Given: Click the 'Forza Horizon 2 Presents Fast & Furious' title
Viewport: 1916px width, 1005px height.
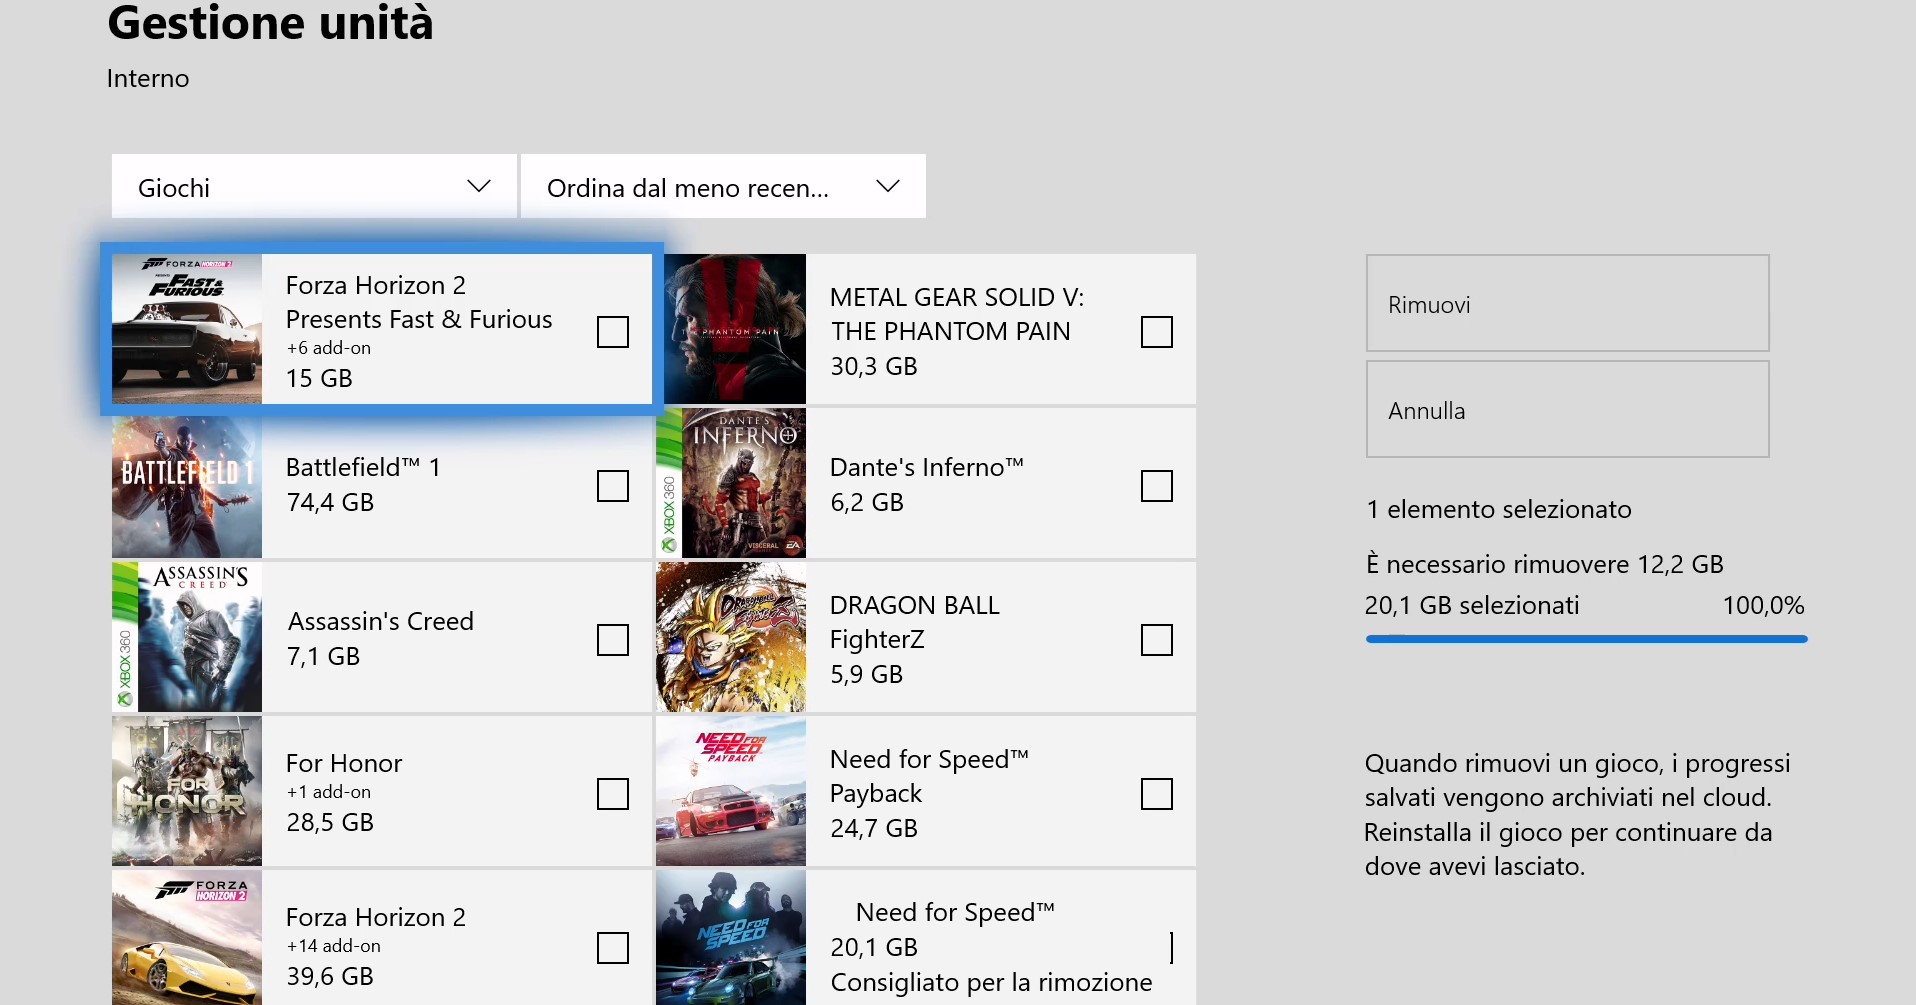Looking at the screenshot, I should pyautogui.click(x=419, y=302).
